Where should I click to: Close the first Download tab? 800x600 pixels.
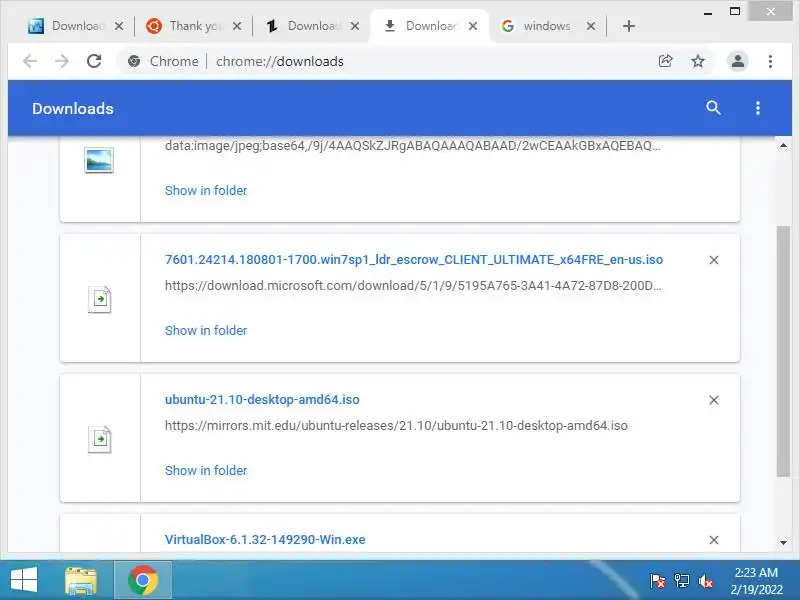coord(118,26)
